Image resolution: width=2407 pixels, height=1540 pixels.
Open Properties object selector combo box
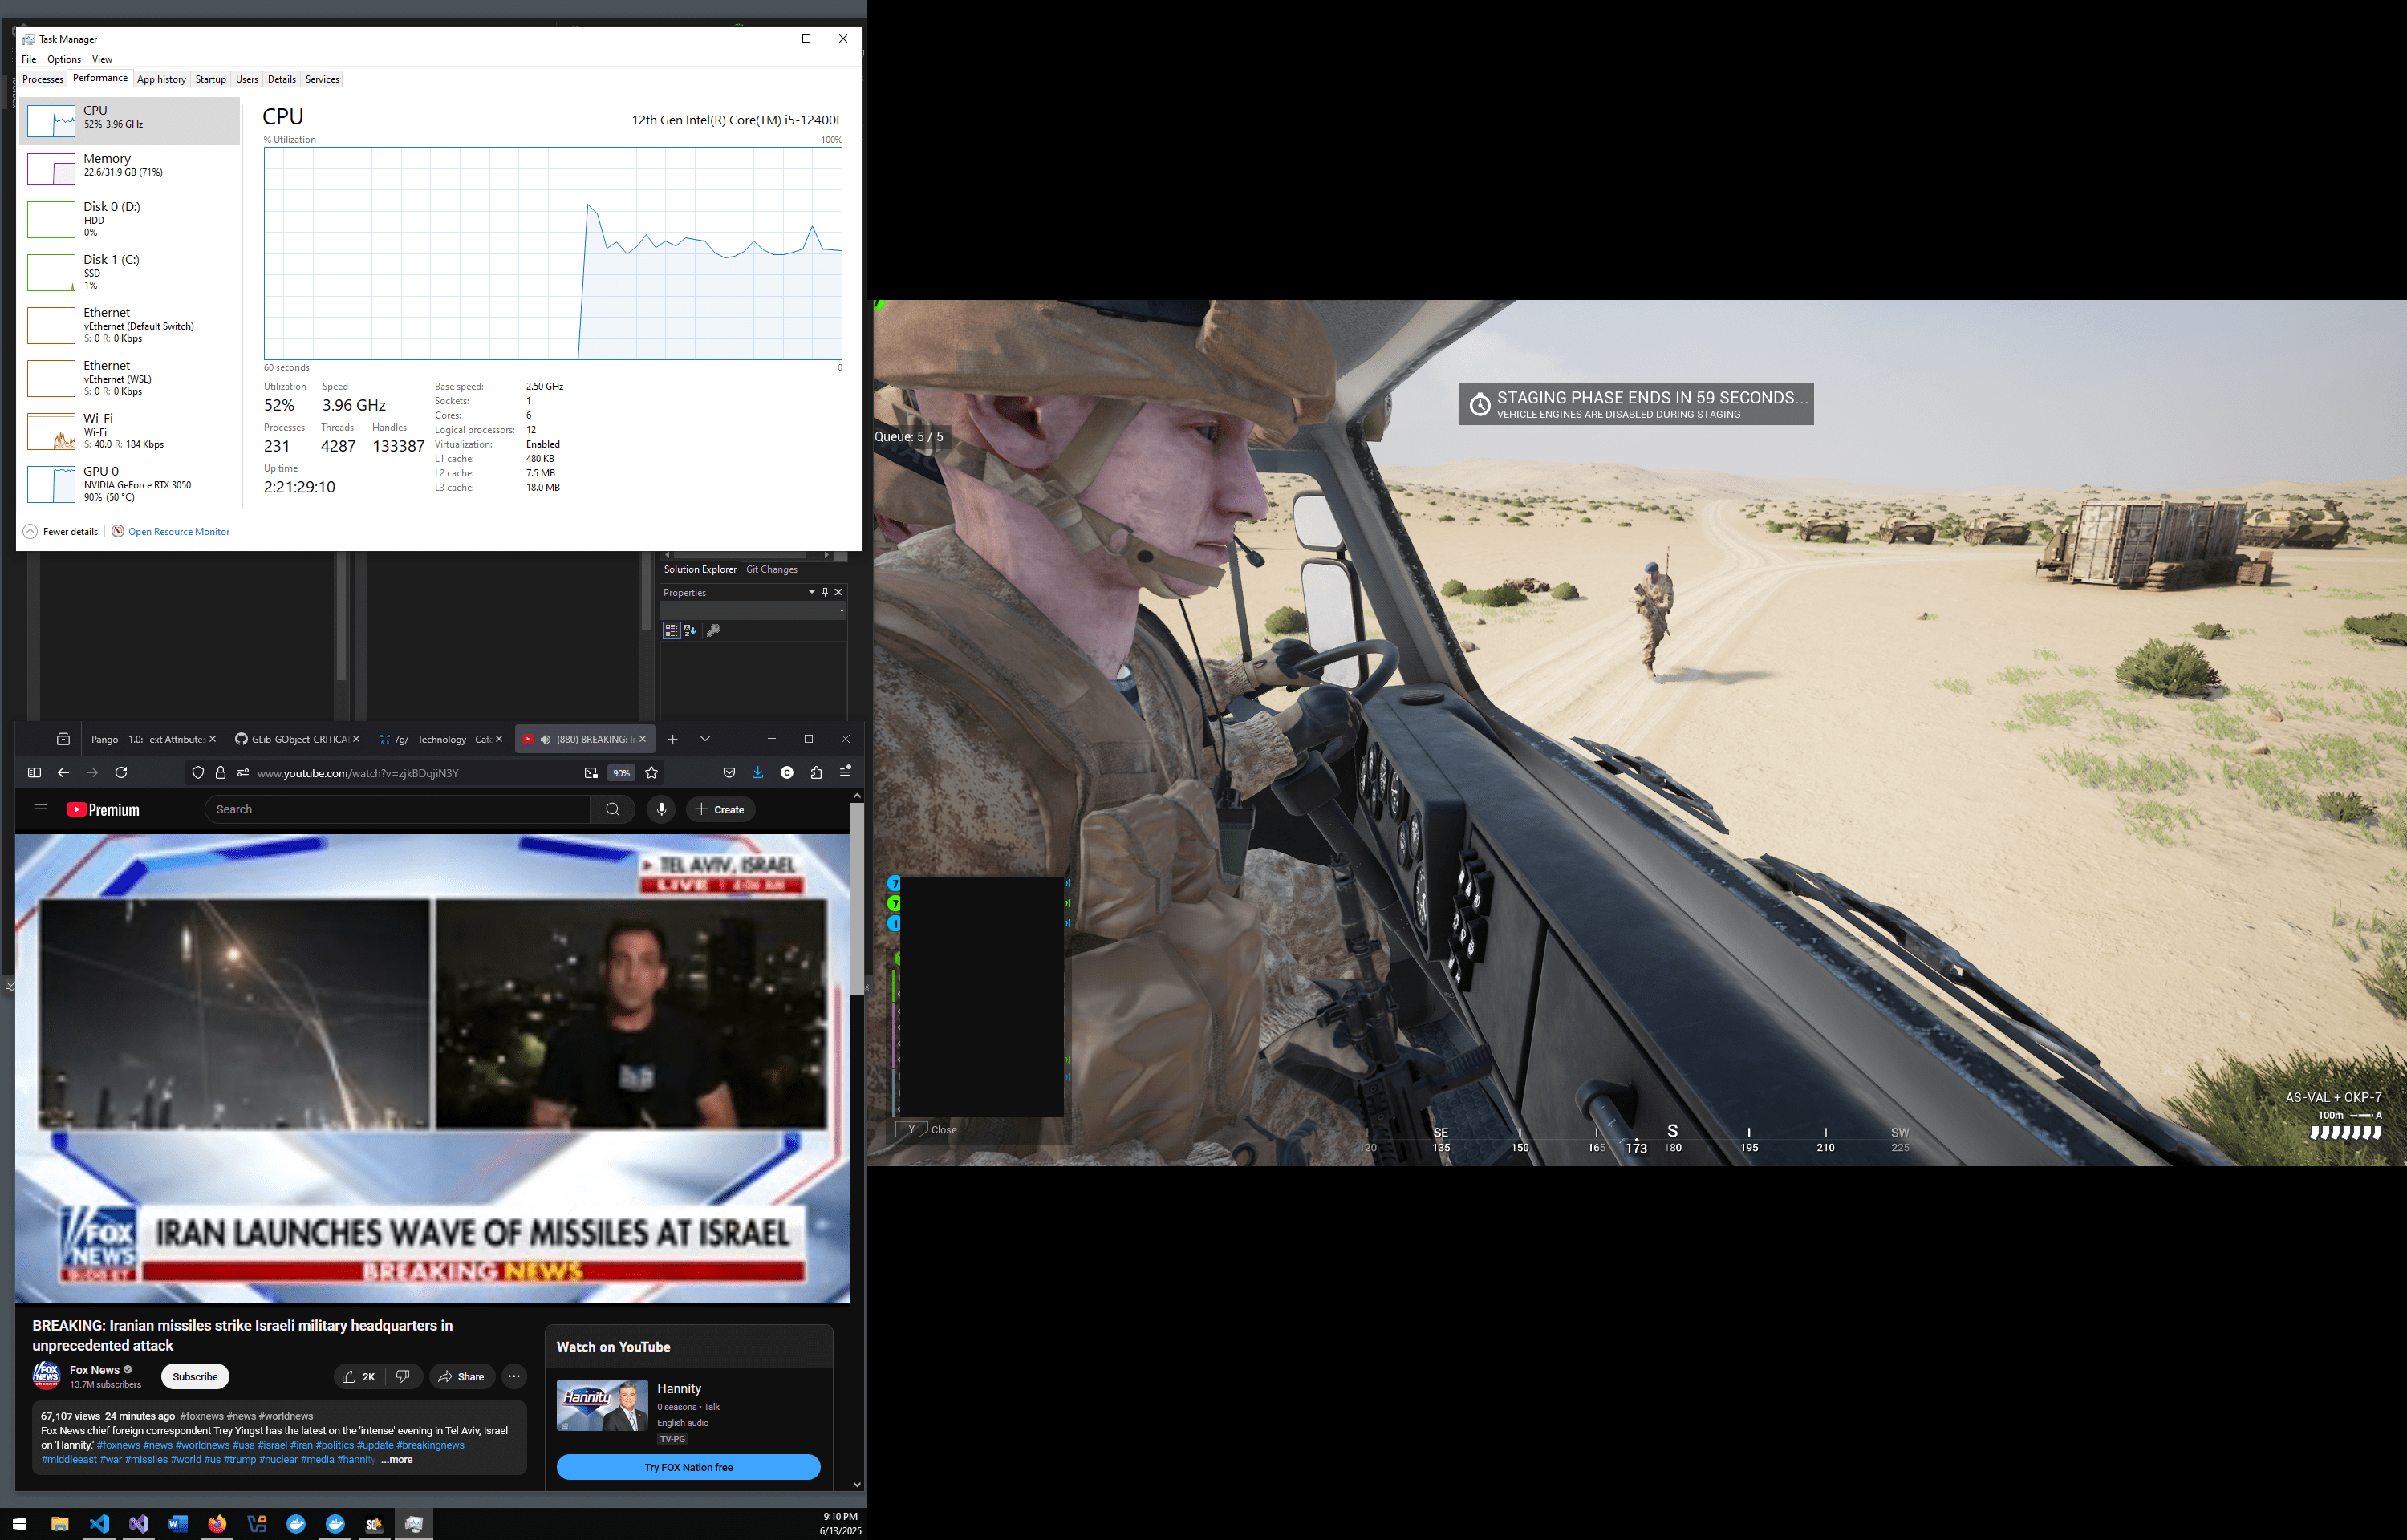(754, 610)
